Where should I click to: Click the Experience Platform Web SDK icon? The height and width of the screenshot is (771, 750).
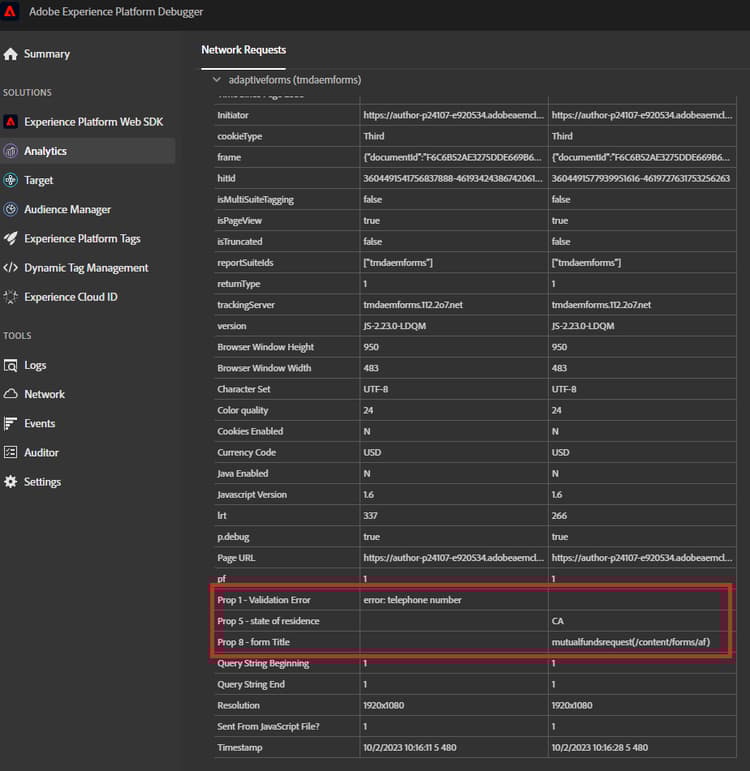coord(11,122)
